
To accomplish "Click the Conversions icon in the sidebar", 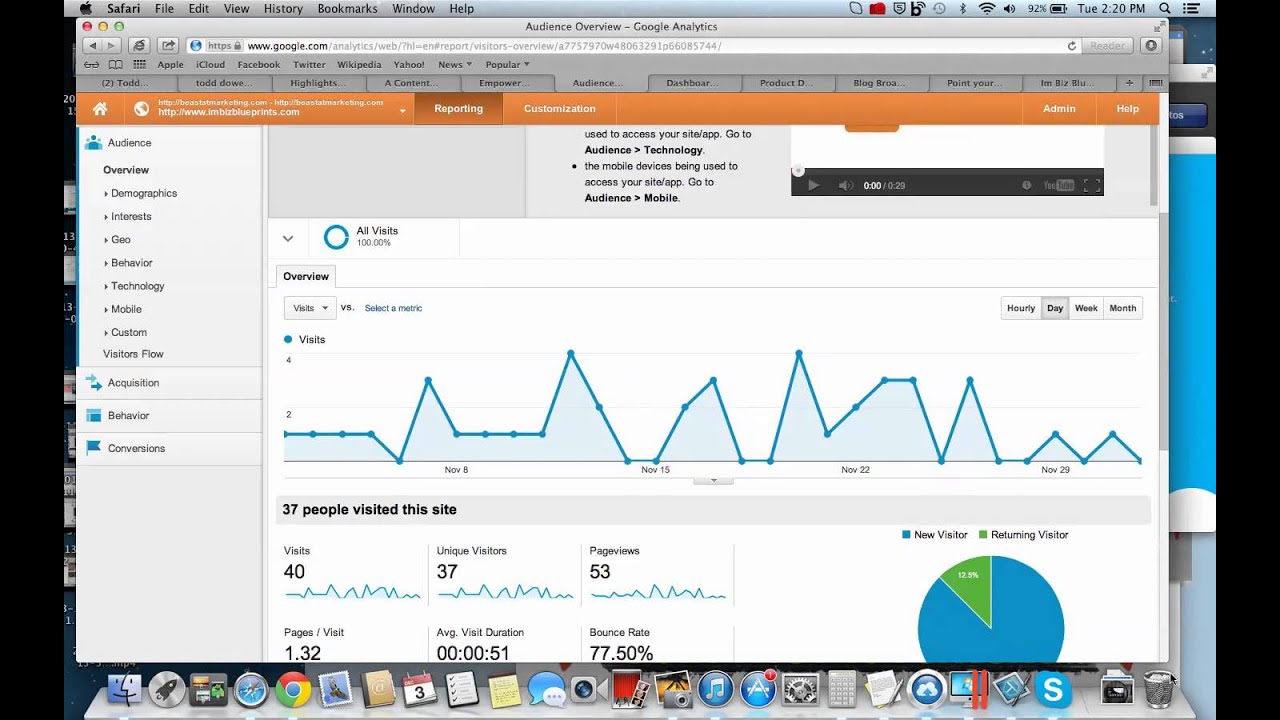I will click(x=95, y=448).
